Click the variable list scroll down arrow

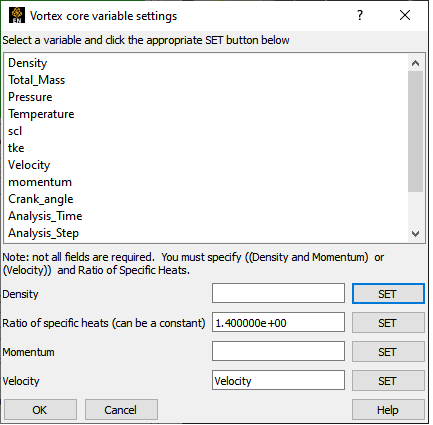pos(415,234)
